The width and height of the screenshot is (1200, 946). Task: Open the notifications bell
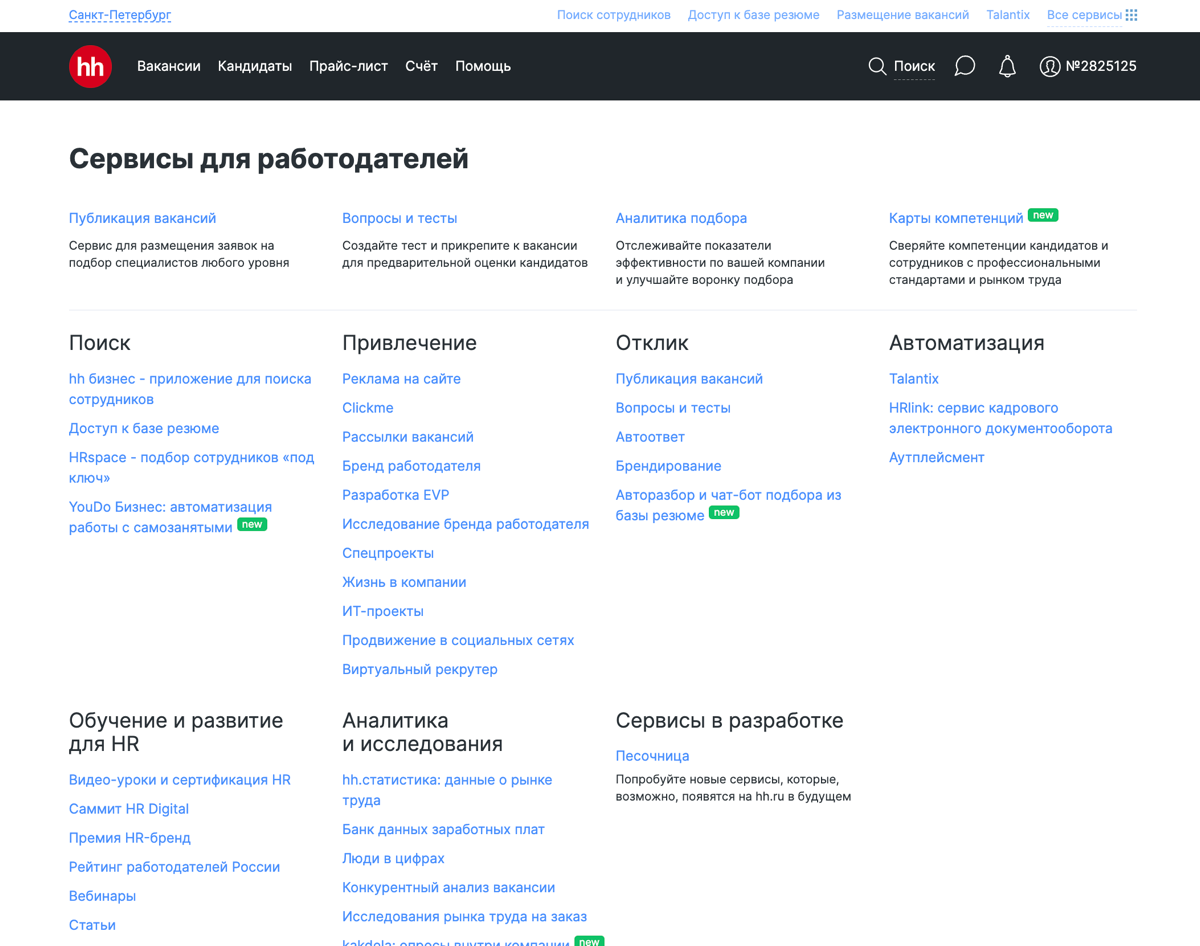[1007, 66]
